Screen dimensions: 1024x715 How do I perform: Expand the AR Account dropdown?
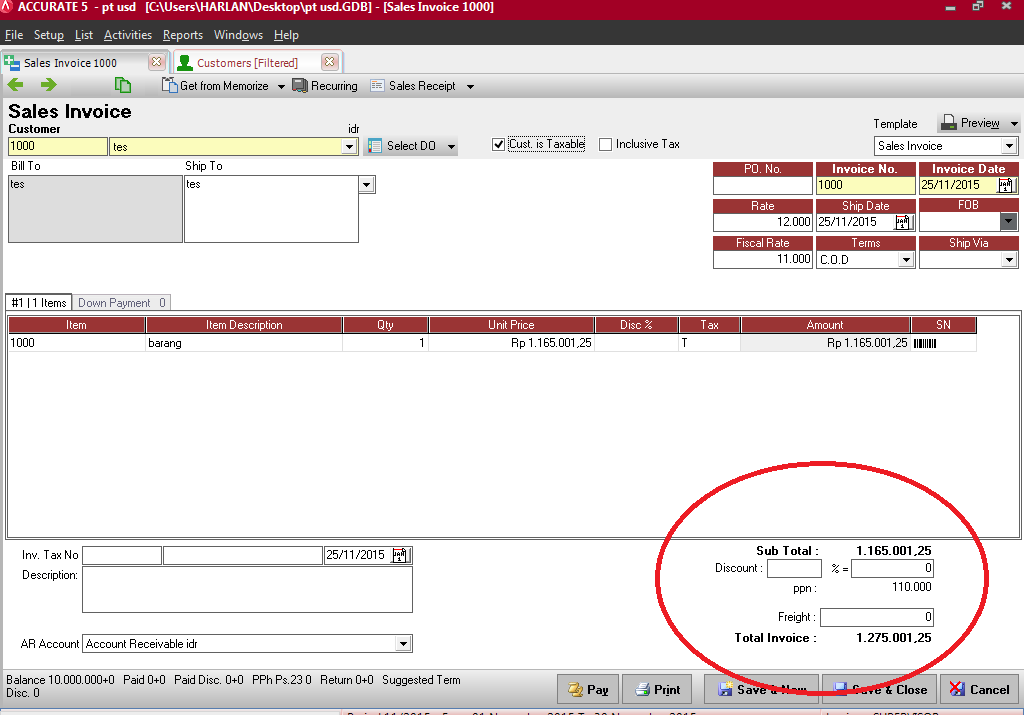403,644
